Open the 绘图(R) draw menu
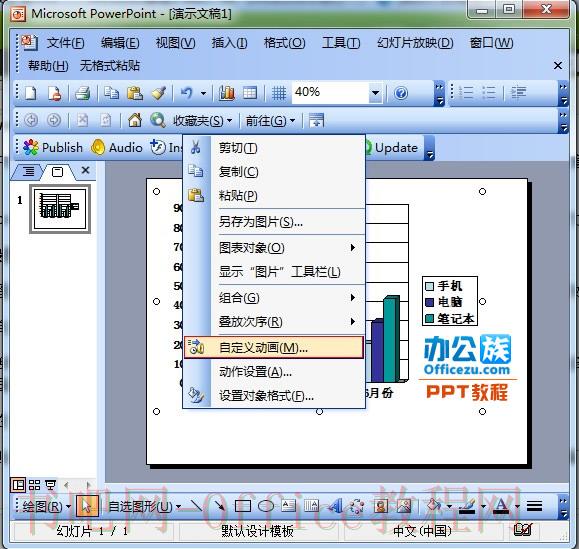Image resolution: width=579 pixels, height=549 pixels. 47,507
